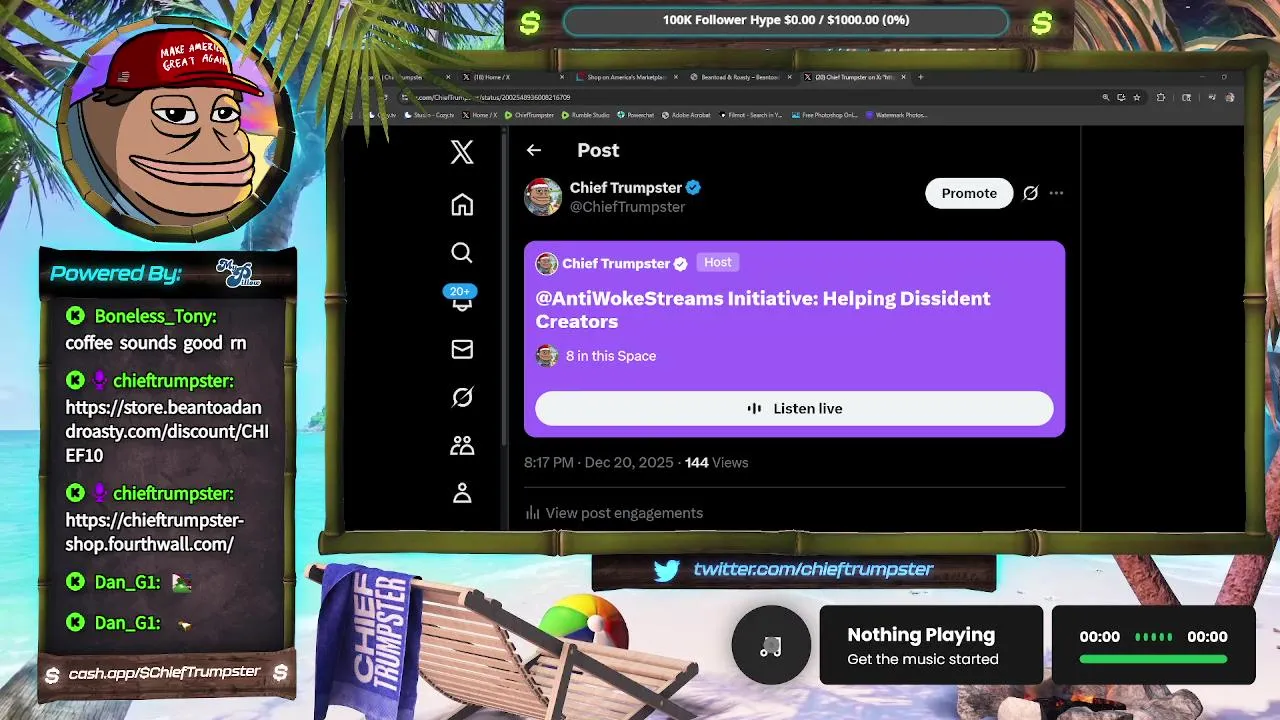
Task: Click the browser zoom magnifier icon
Action: click(x=1105, y=97)
